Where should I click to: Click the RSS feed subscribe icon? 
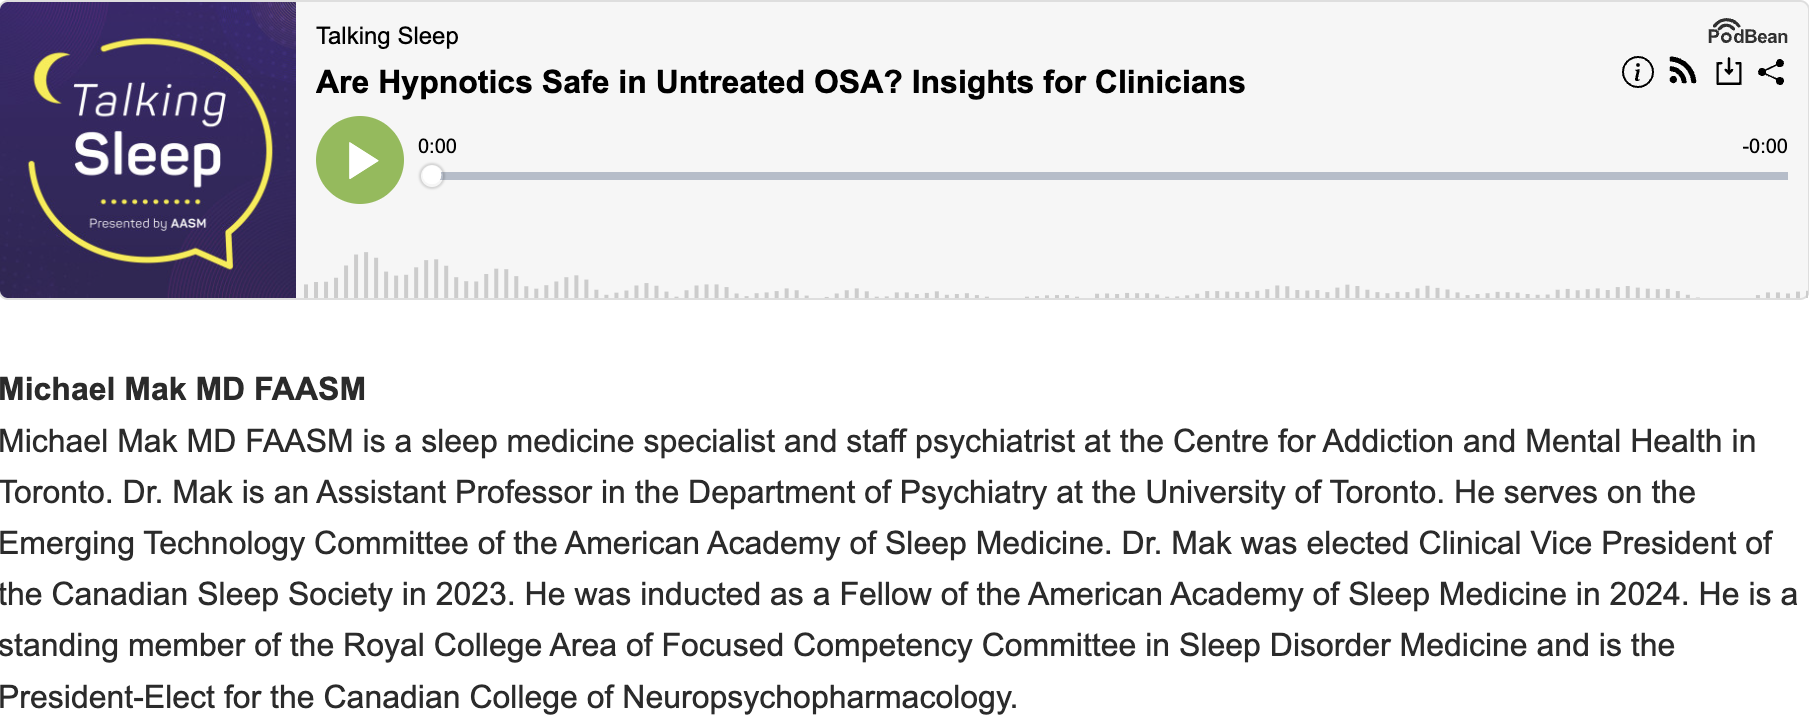[1683, 72]
